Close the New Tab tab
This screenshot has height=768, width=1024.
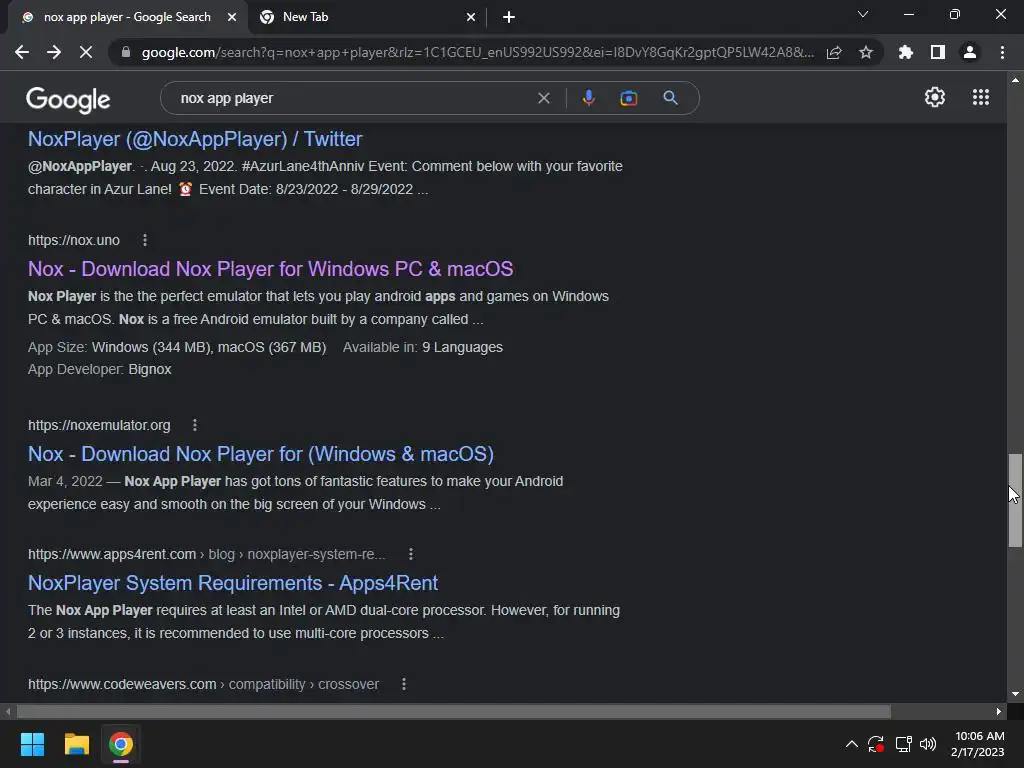pos(471,17)
